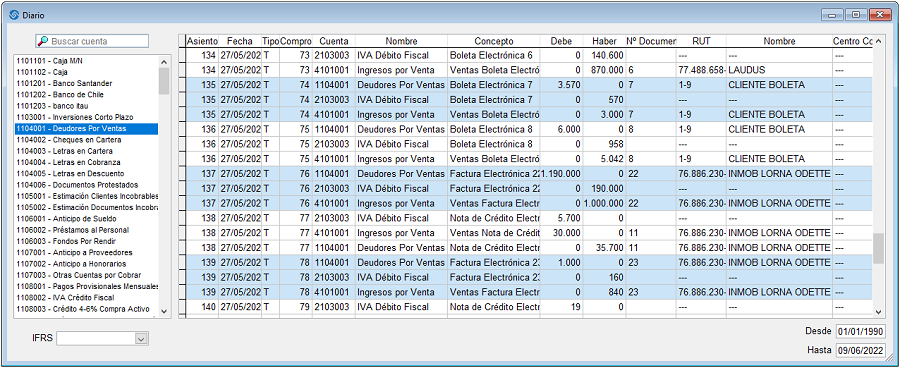Click the Haber column header
Screen dimensions: 900x368
(604, 41)
